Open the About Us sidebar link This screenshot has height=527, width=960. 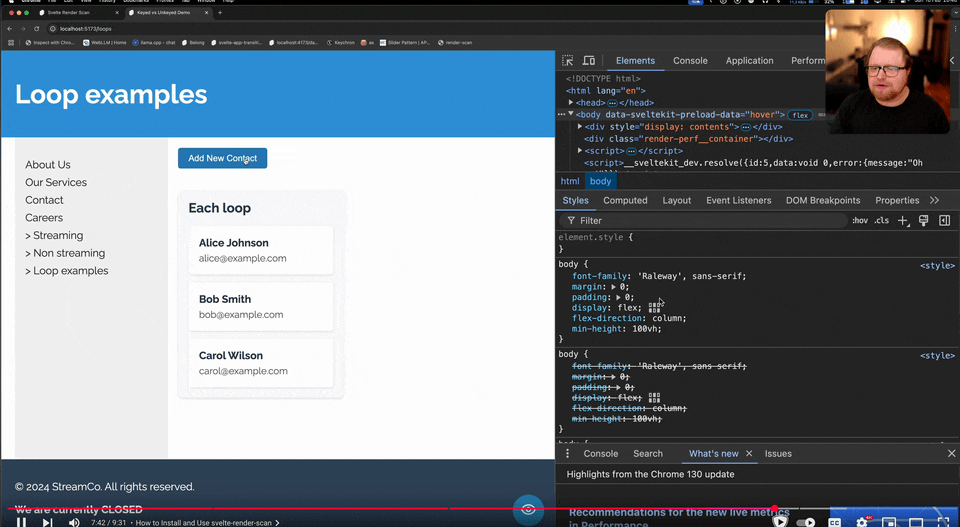pos(48,165)
